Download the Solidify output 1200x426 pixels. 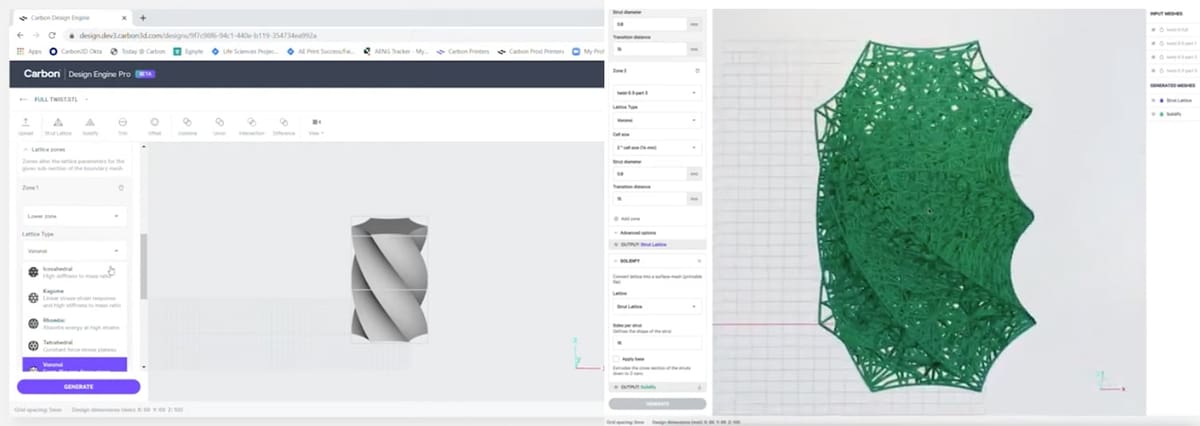coord(698,386)
